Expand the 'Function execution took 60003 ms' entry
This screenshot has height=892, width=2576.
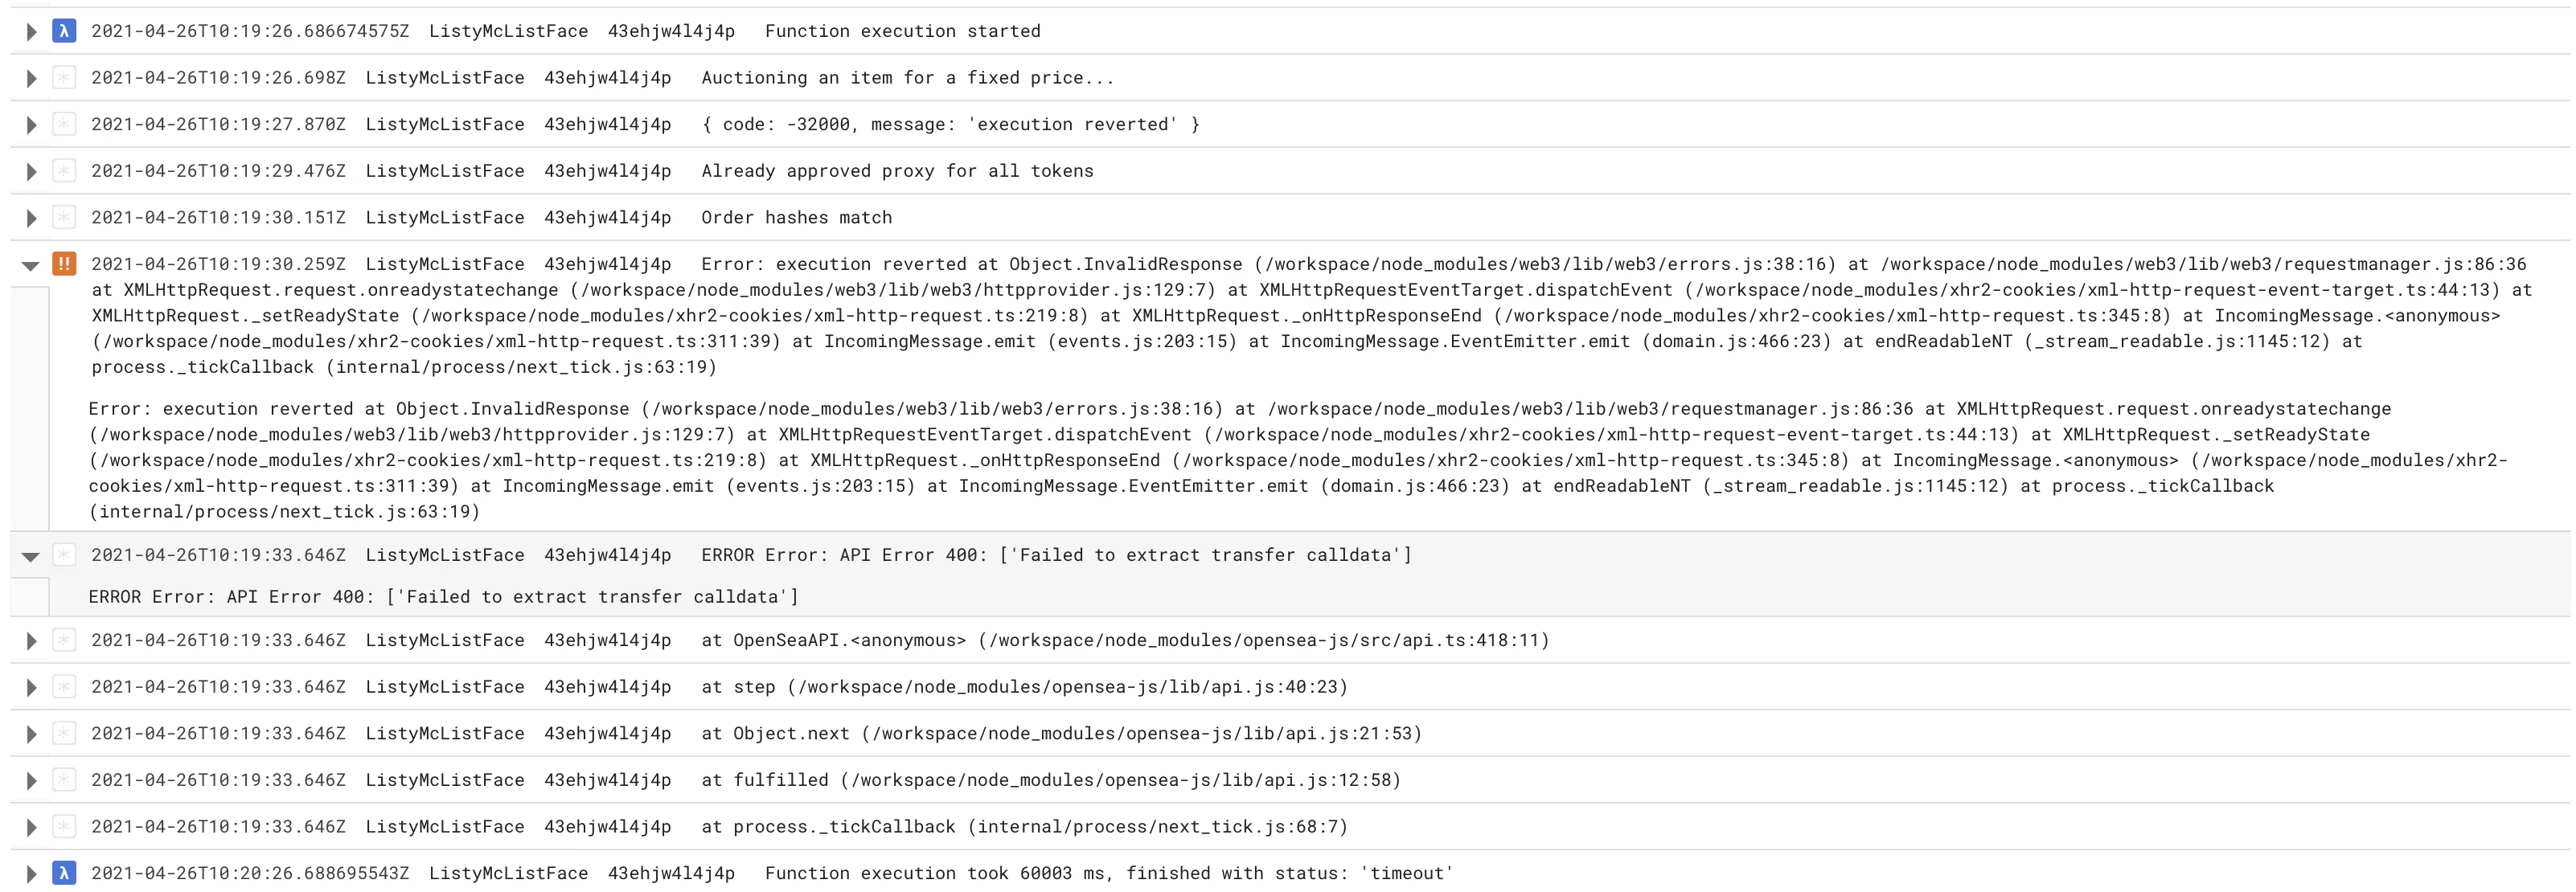point(31,874)
